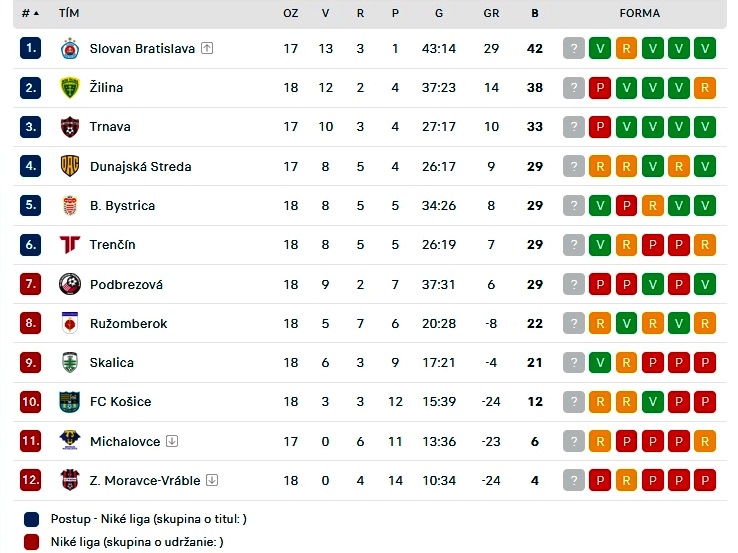Click the FORMA column header

pos(640,13)
